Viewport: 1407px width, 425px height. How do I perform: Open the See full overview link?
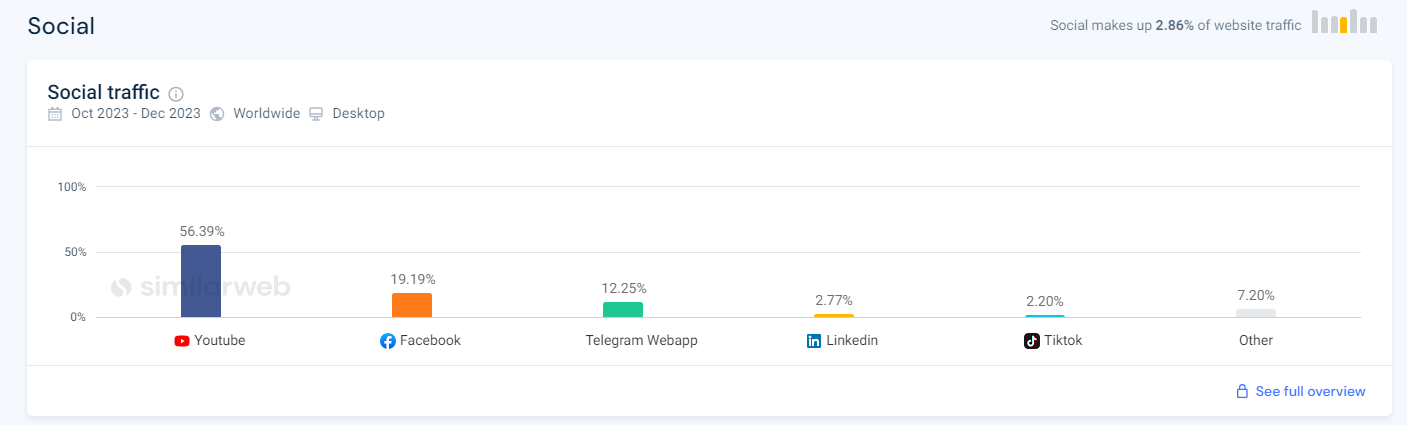click(x=1310, y=391)
